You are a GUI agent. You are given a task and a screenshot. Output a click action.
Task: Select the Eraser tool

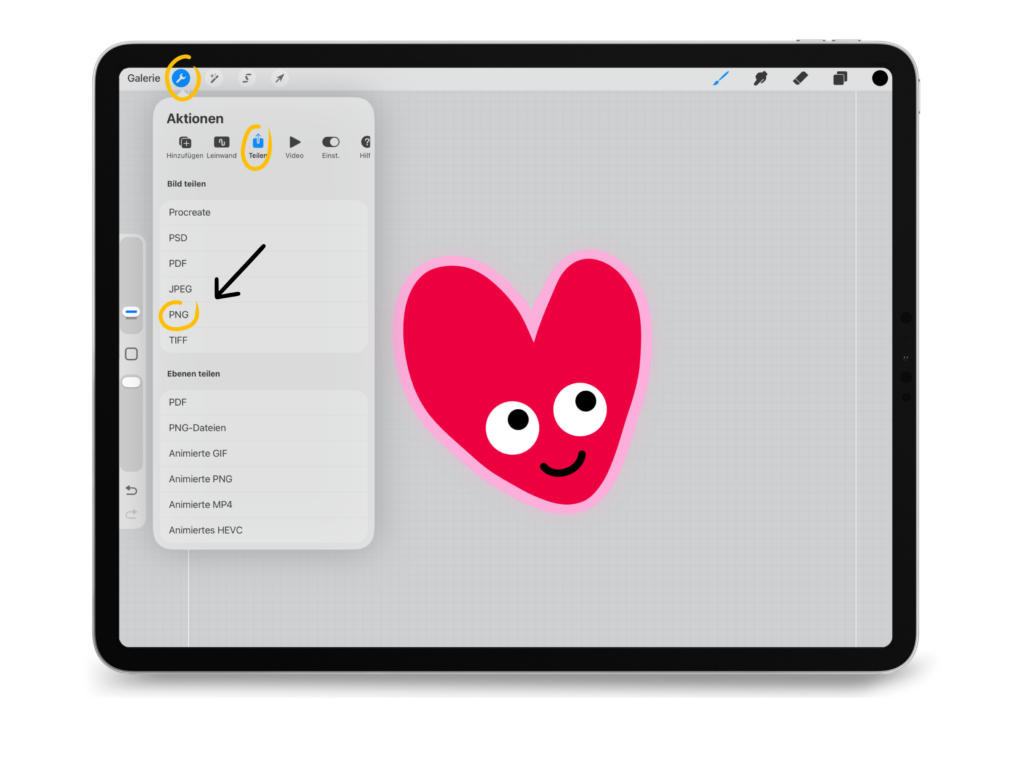(800, 78)
